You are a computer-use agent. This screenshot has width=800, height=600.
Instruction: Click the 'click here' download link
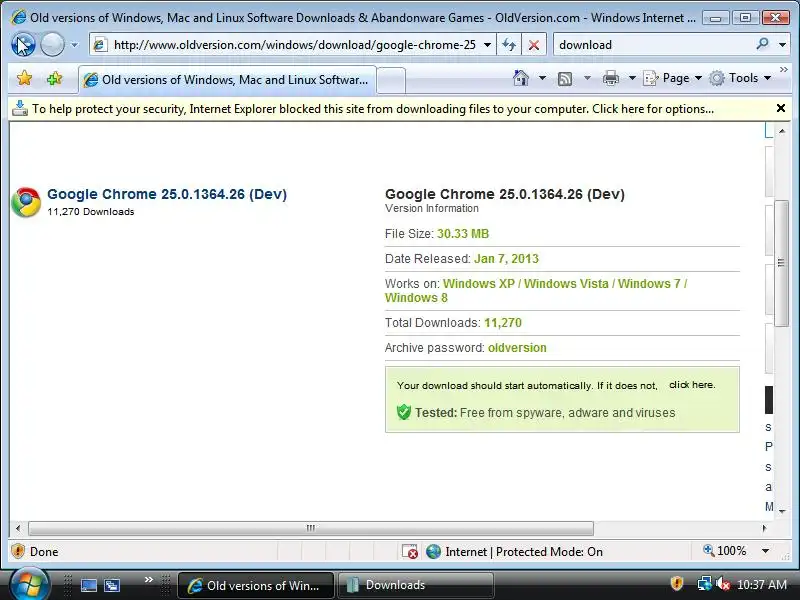[x=692, y=385]
